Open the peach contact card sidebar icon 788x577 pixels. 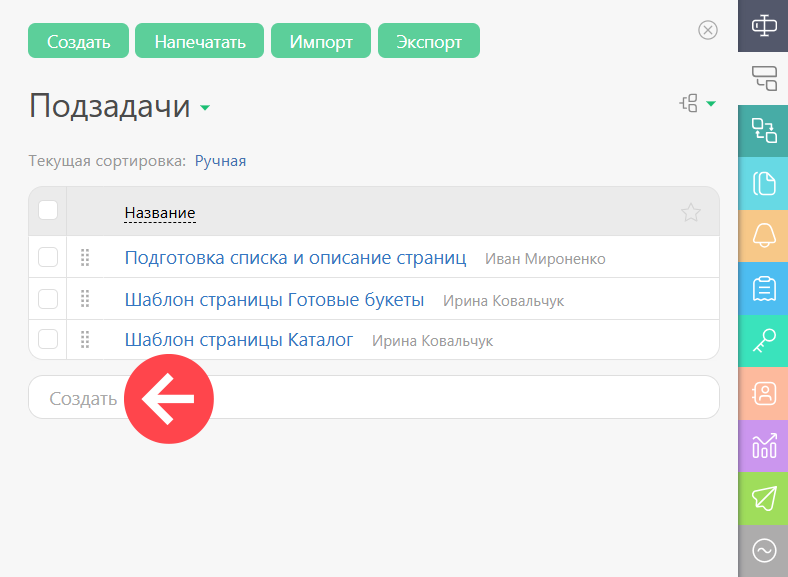[x=763, y=394]
